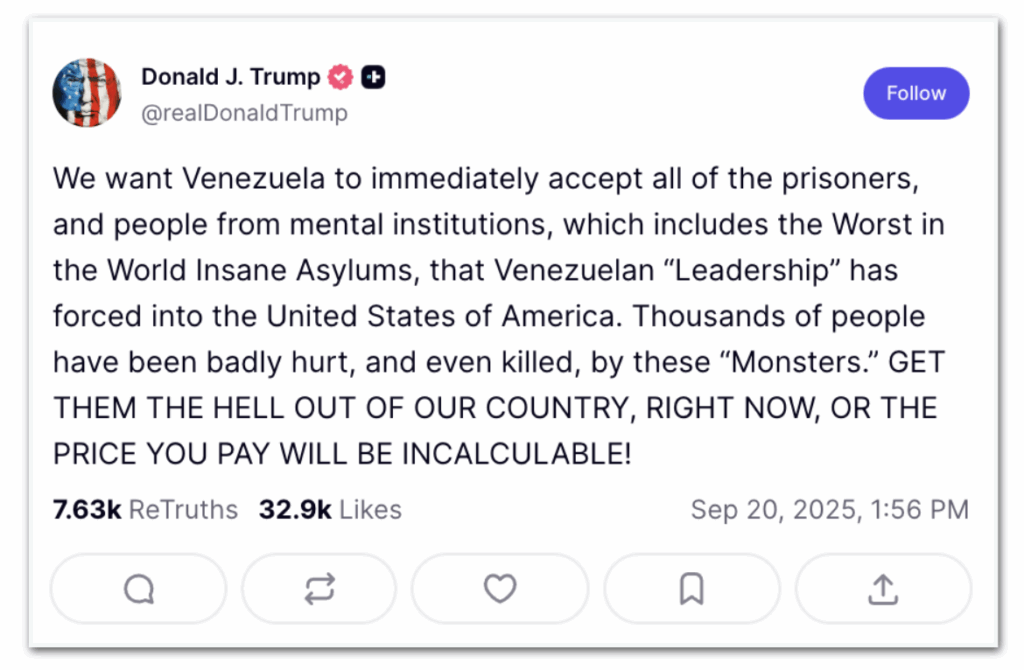This screenshot has height=670, width=1024.
Task: Follow Donald J. Trump's account
Action: [915, 93]
